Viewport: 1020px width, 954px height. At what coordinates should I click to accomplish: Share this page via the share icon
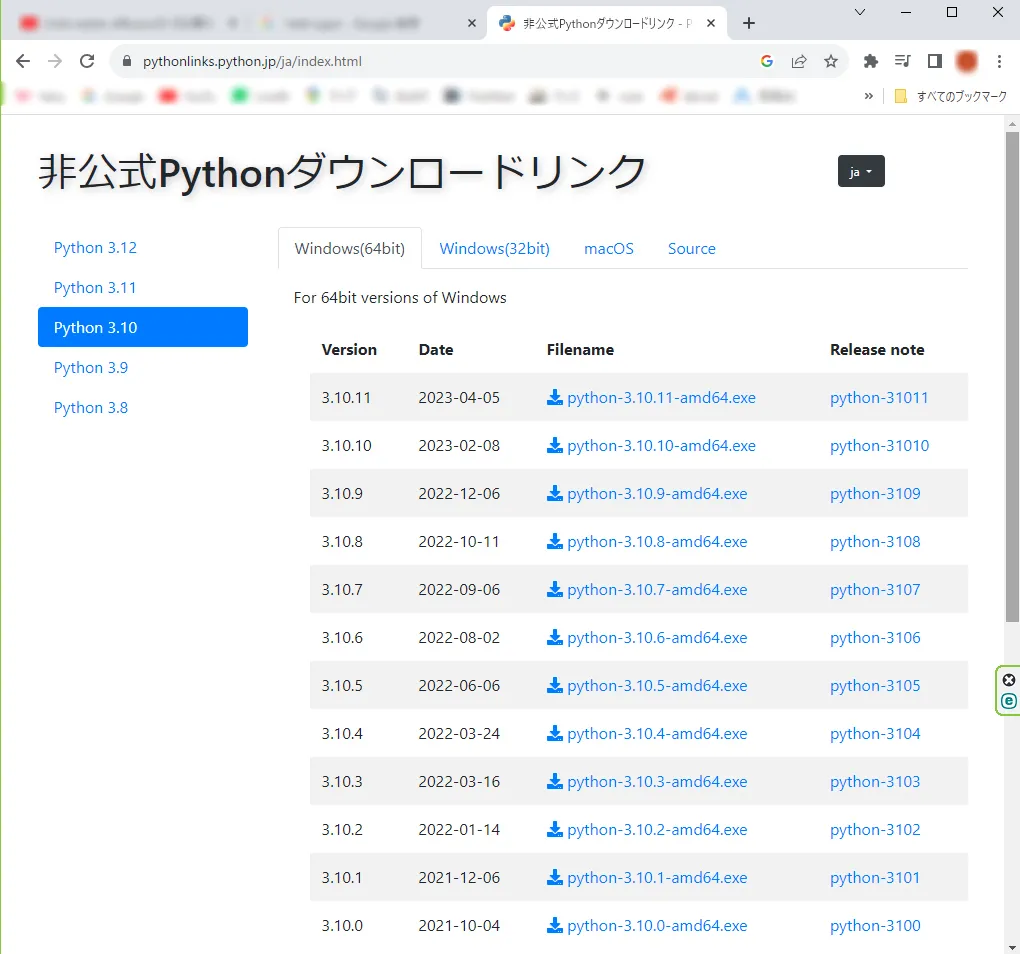799,61
